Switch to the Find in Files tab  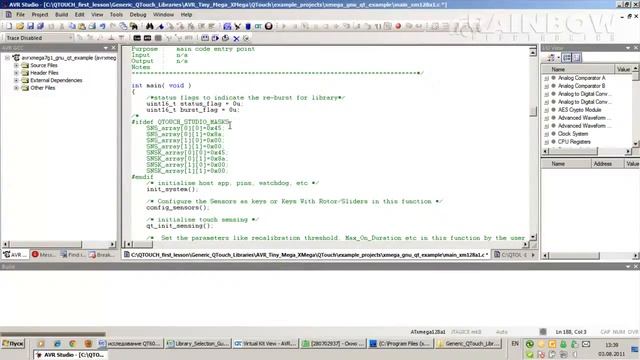(x=72, y=255)
